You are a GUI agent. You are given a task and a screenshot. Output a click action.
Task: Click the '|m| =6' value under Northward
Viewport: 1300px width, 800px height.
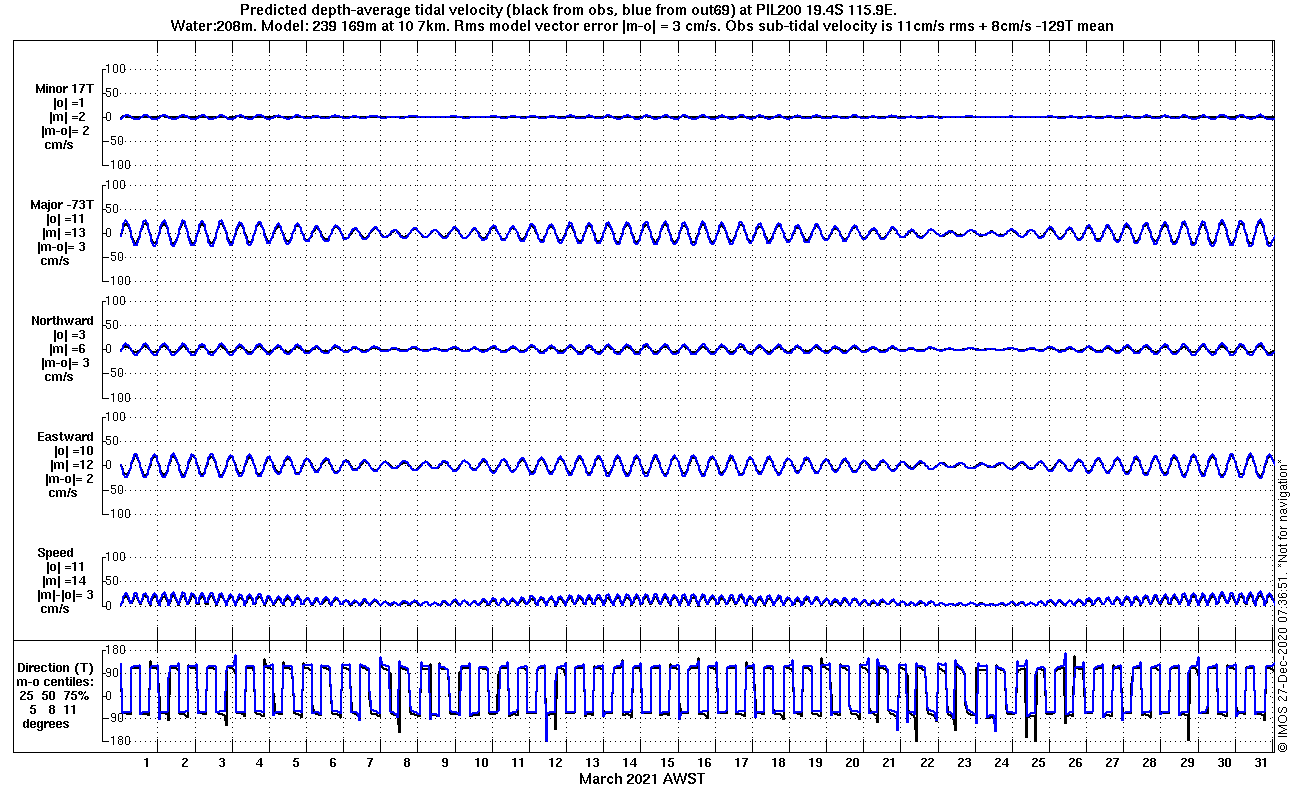pyautogui.click(x=68, y=349)
